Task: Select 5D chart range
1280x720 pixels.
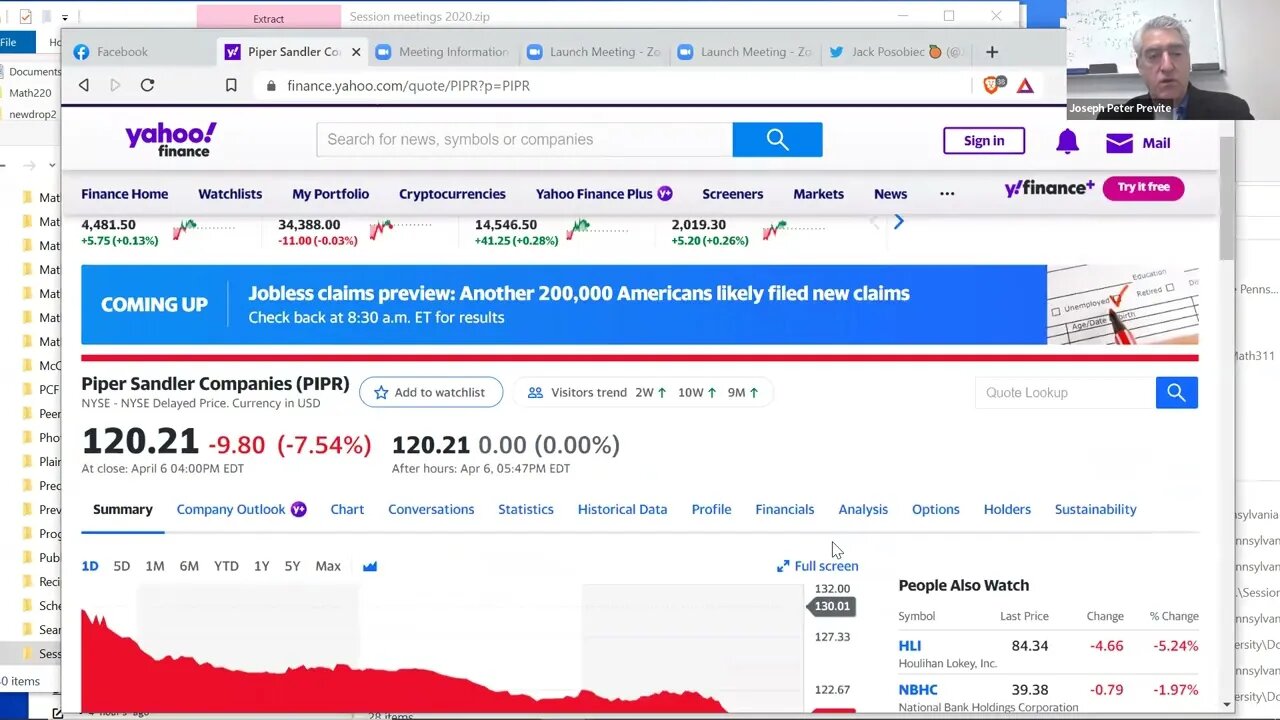Action: point(121,566)
